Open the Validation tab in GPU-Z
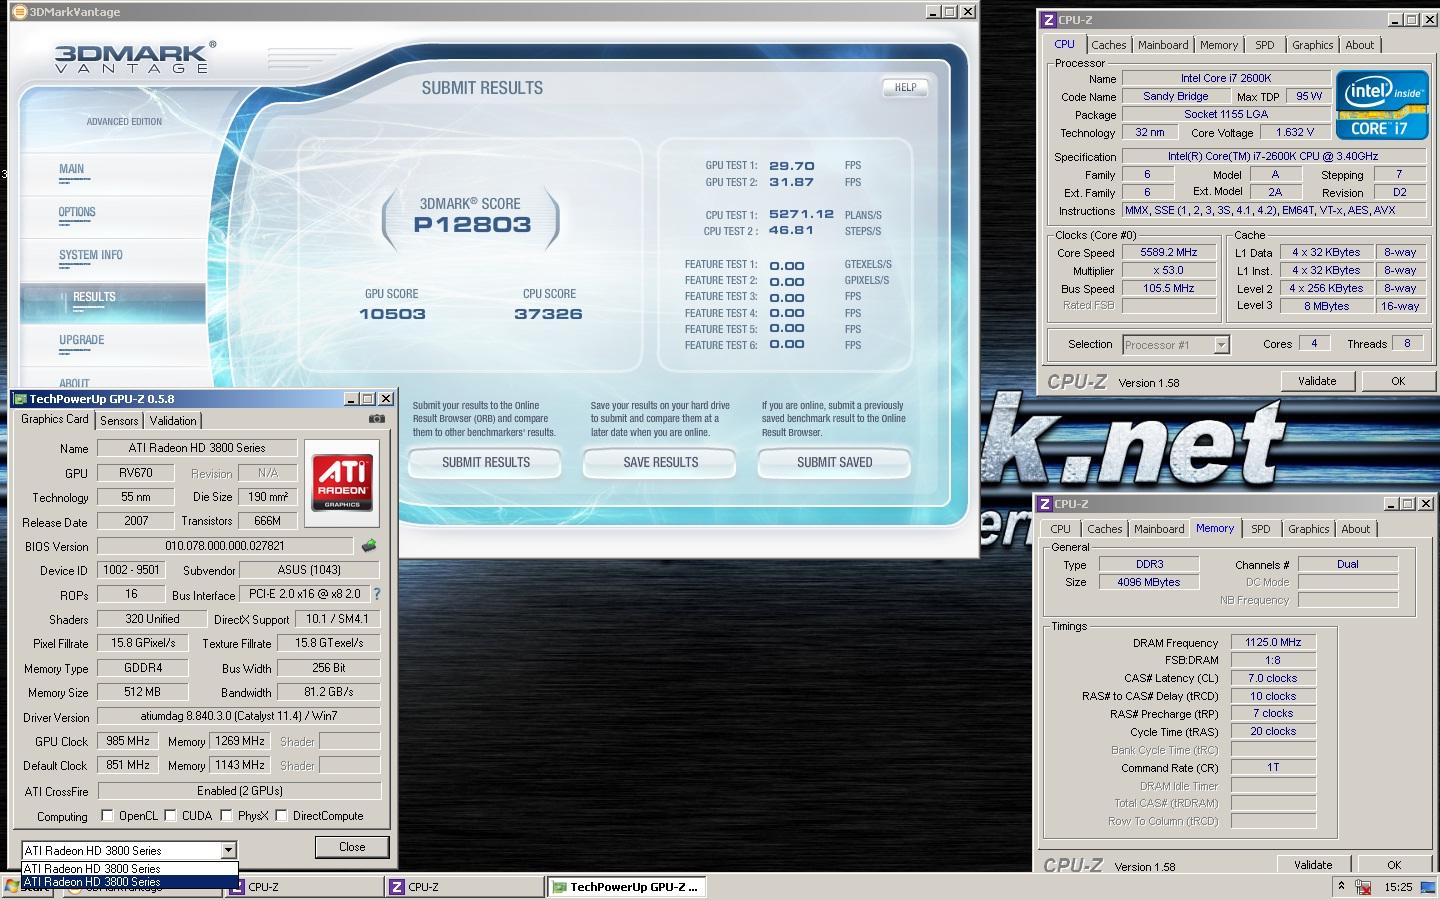 point(173,421)
